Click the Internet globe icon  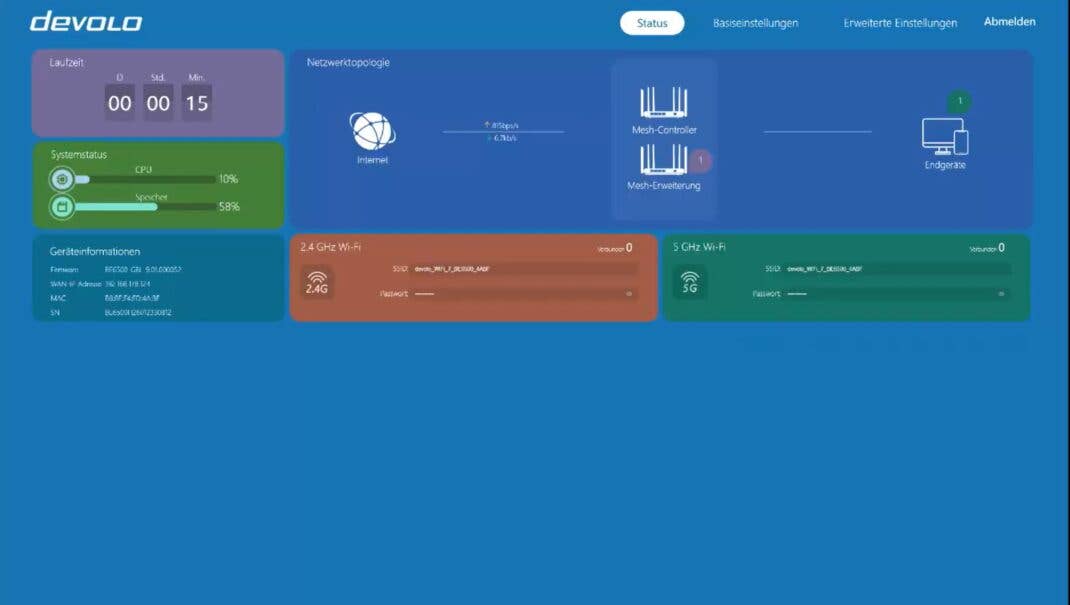pos(372,131)
